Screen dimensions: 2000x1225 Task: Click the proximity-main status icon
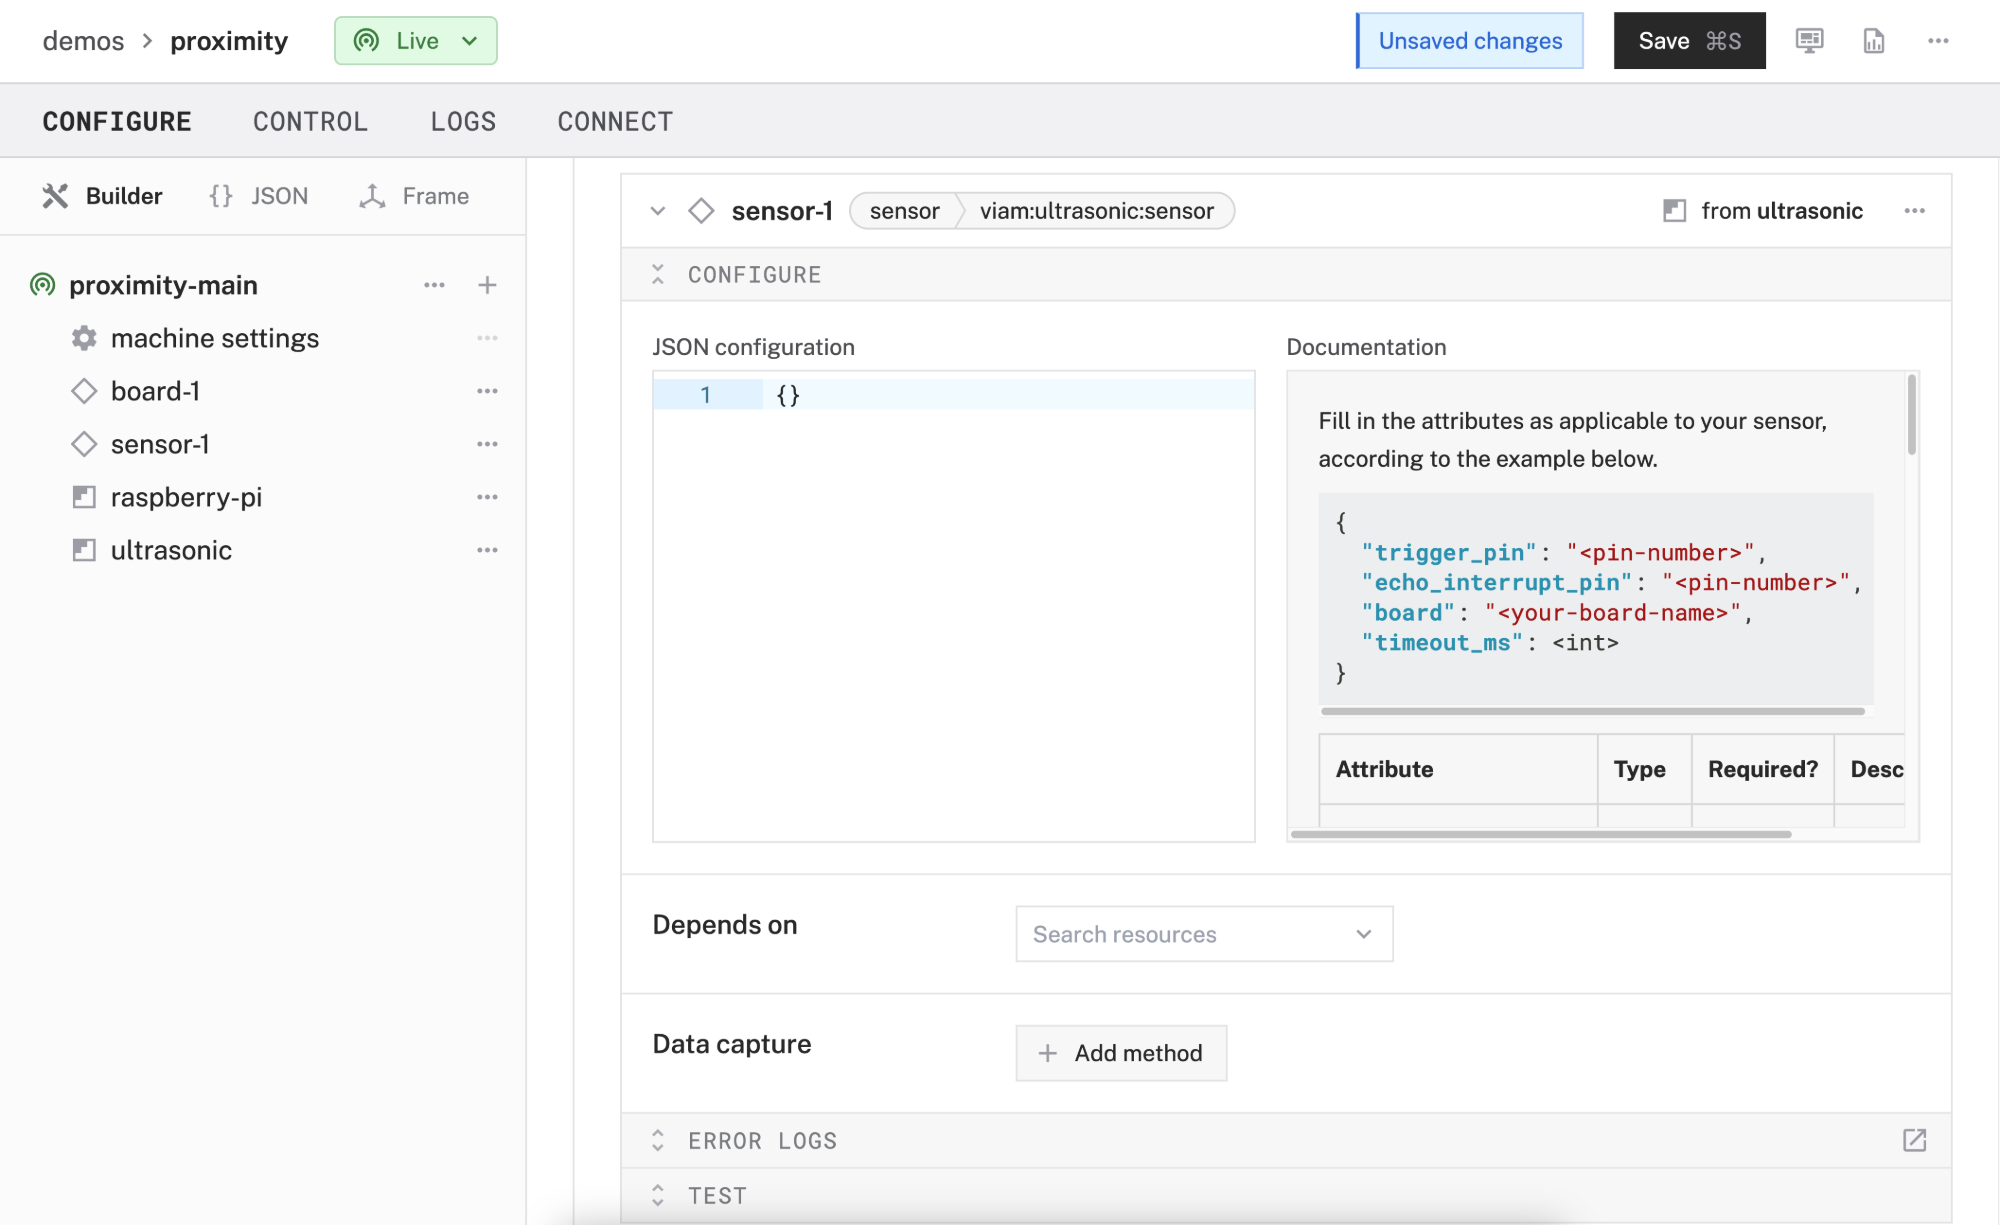tap(42, 285)
